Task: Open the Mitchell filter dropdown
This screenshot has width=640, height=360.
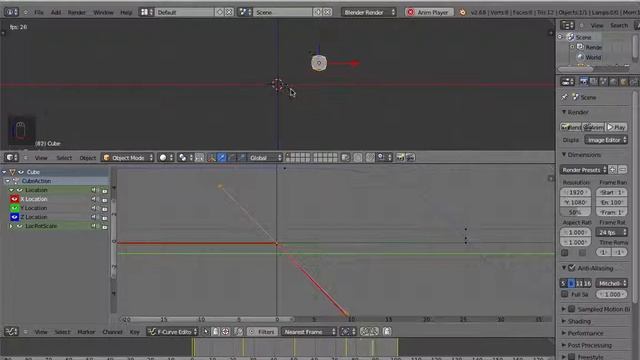Action: tap(611, 283)
